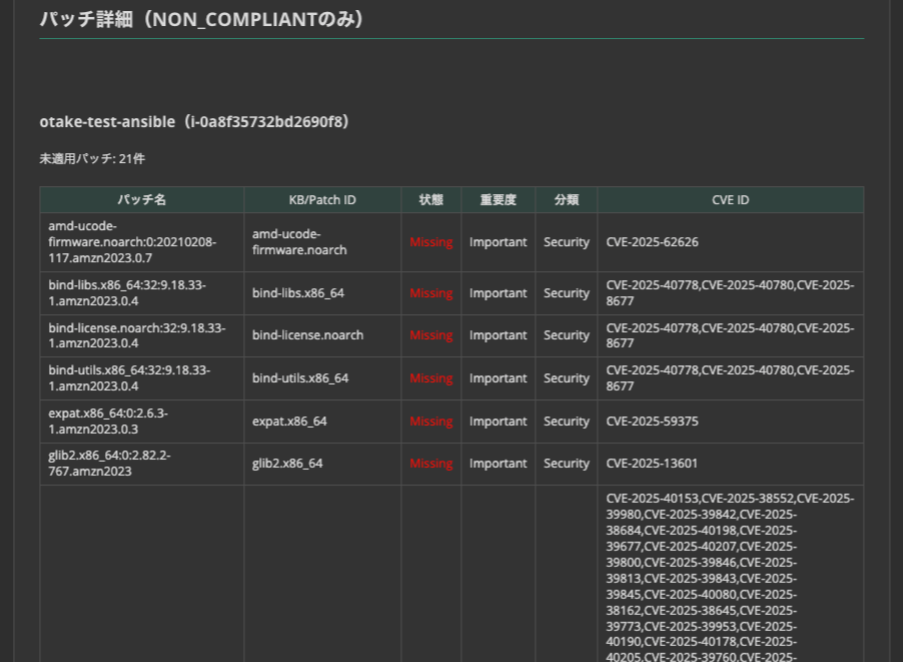
Task: Click the 状態 column header
Action: point(431,200)
